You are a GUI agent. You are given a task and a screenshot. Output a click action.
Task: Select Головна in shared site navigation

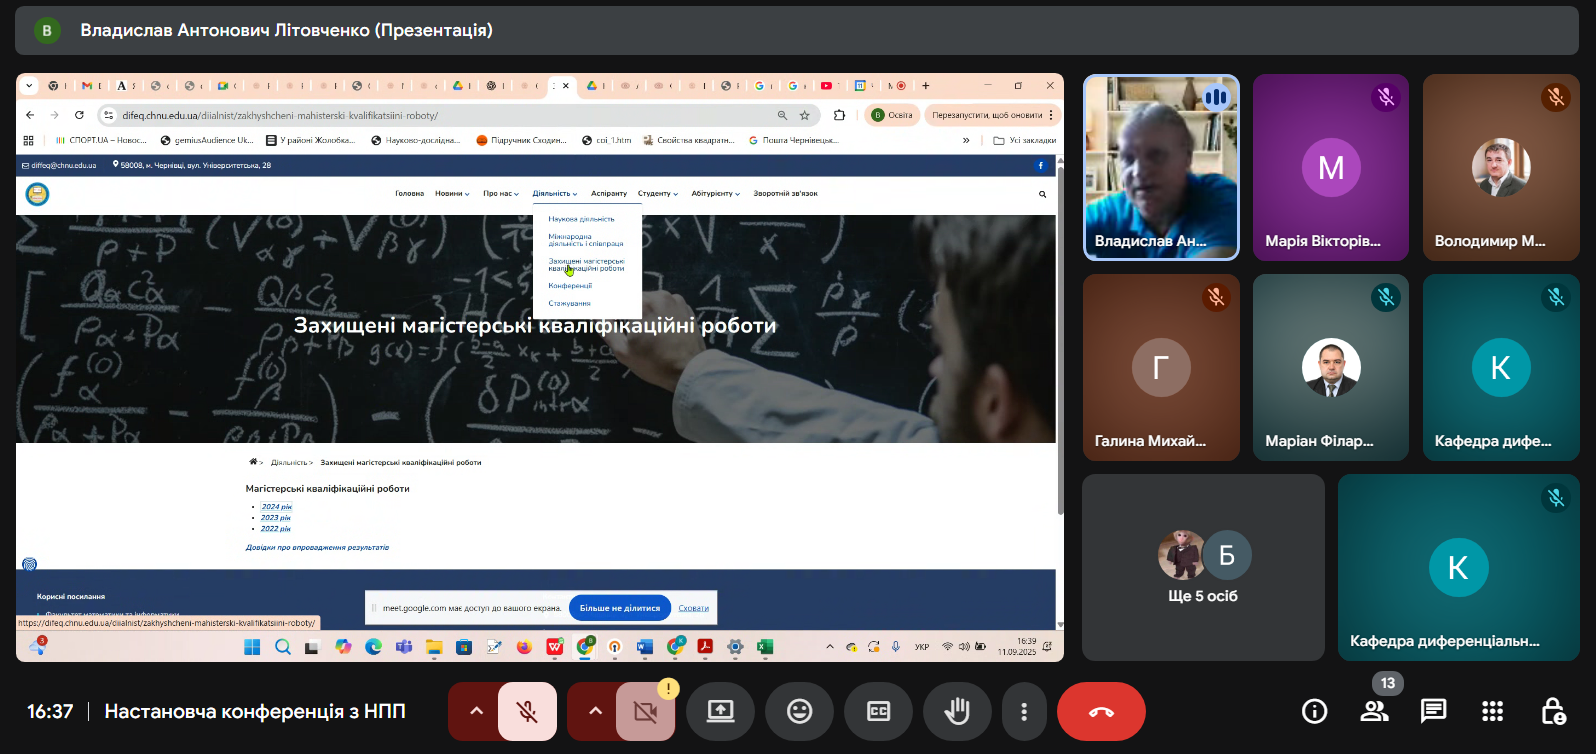coord(410,194)
